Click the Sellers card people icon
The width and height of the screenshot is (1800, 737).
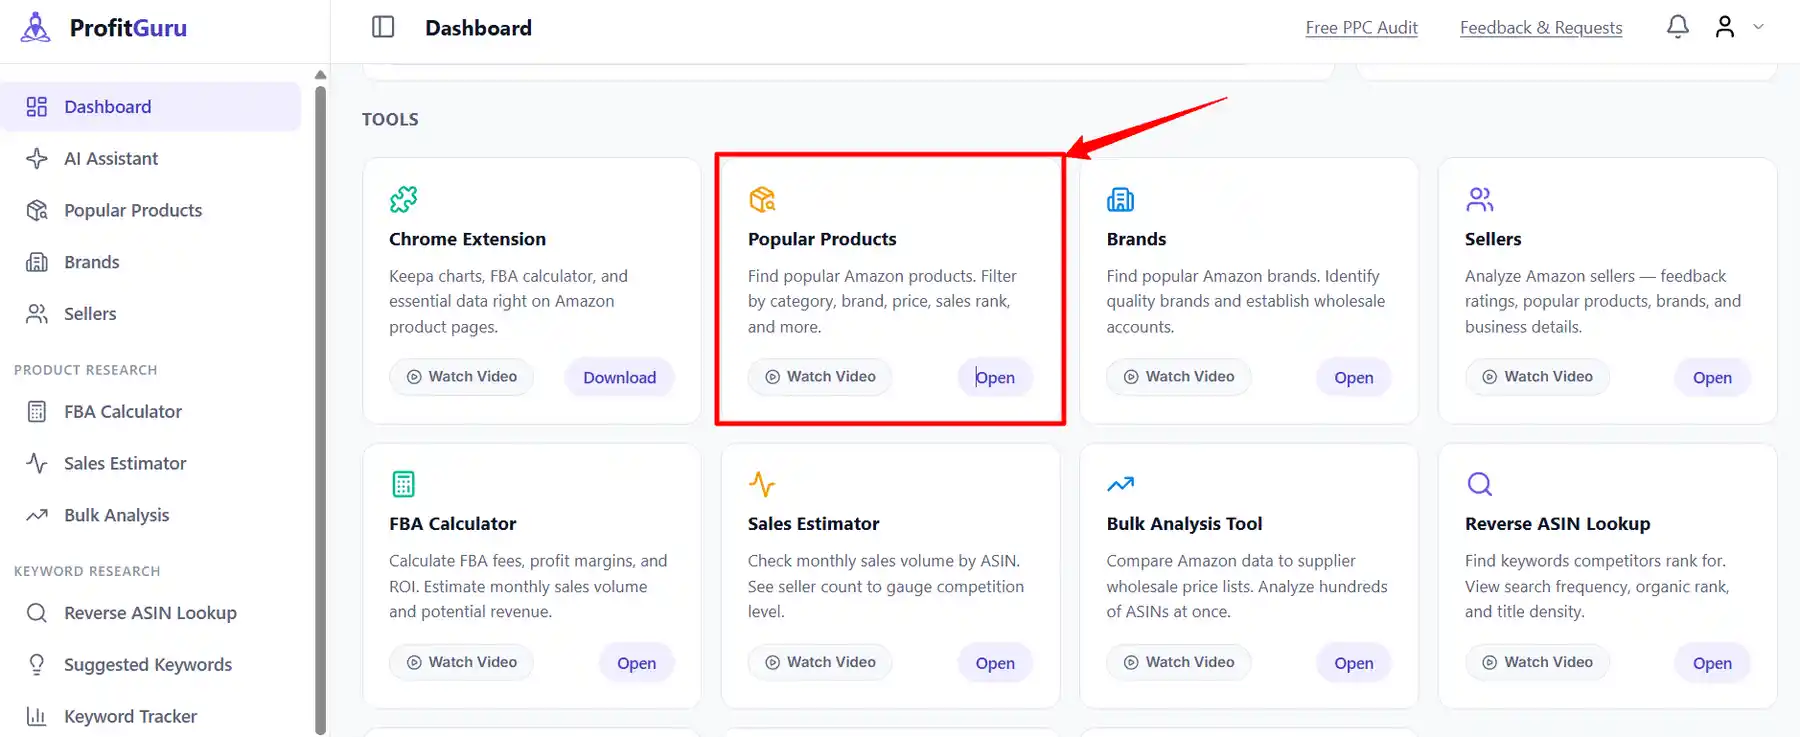tap(1479, 199)
